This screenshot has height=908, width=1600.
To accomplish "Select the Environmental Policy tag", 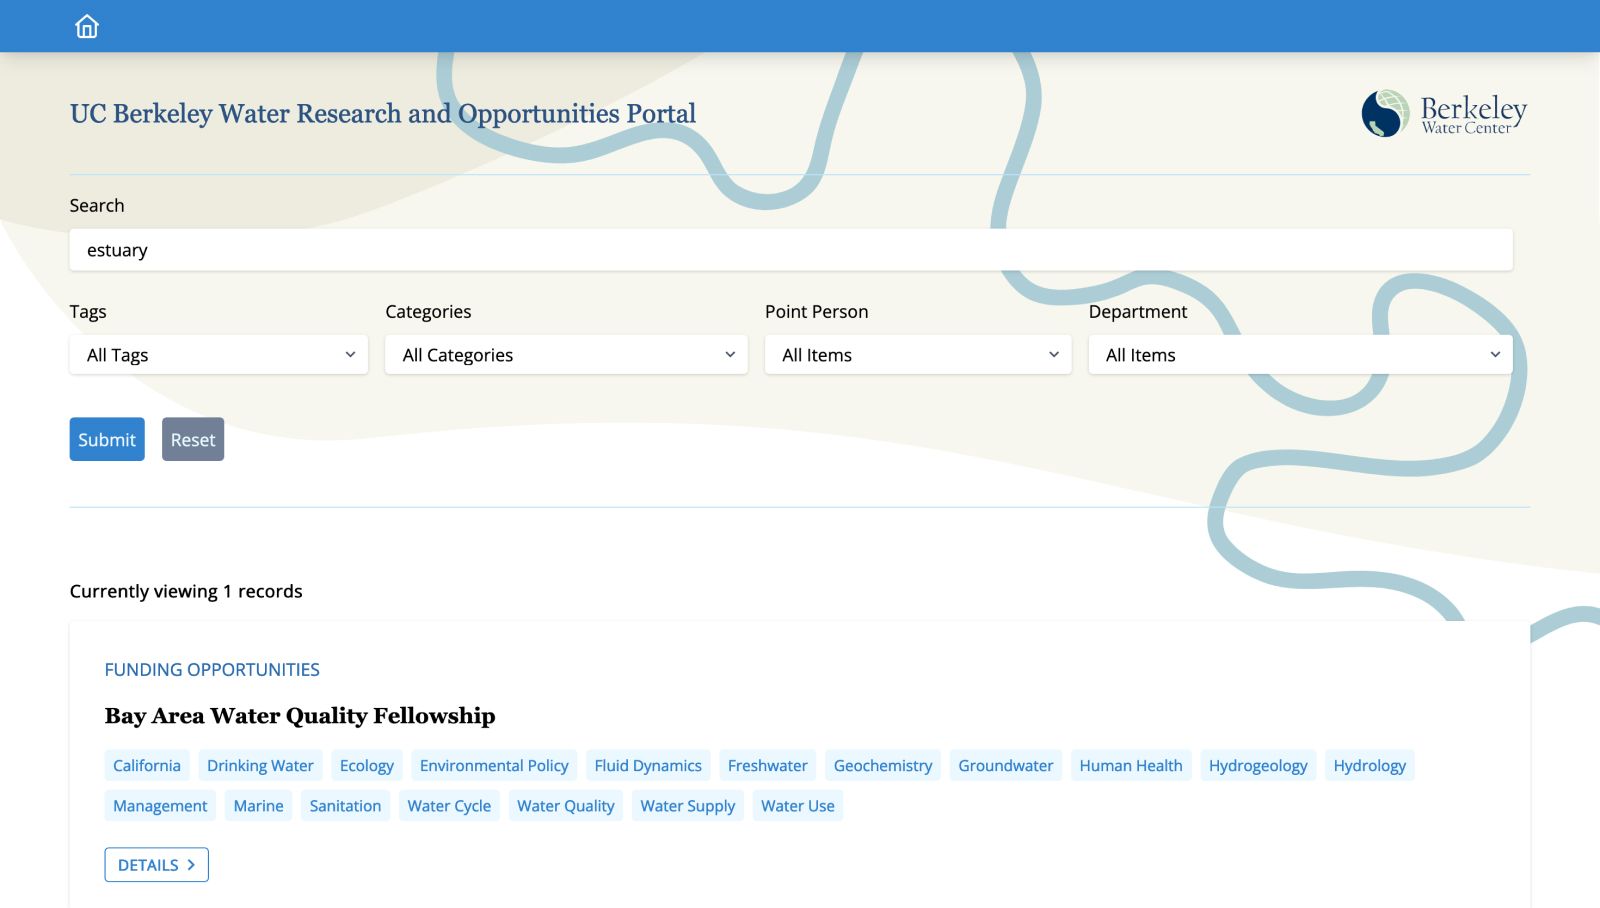I will coord(494,765).
